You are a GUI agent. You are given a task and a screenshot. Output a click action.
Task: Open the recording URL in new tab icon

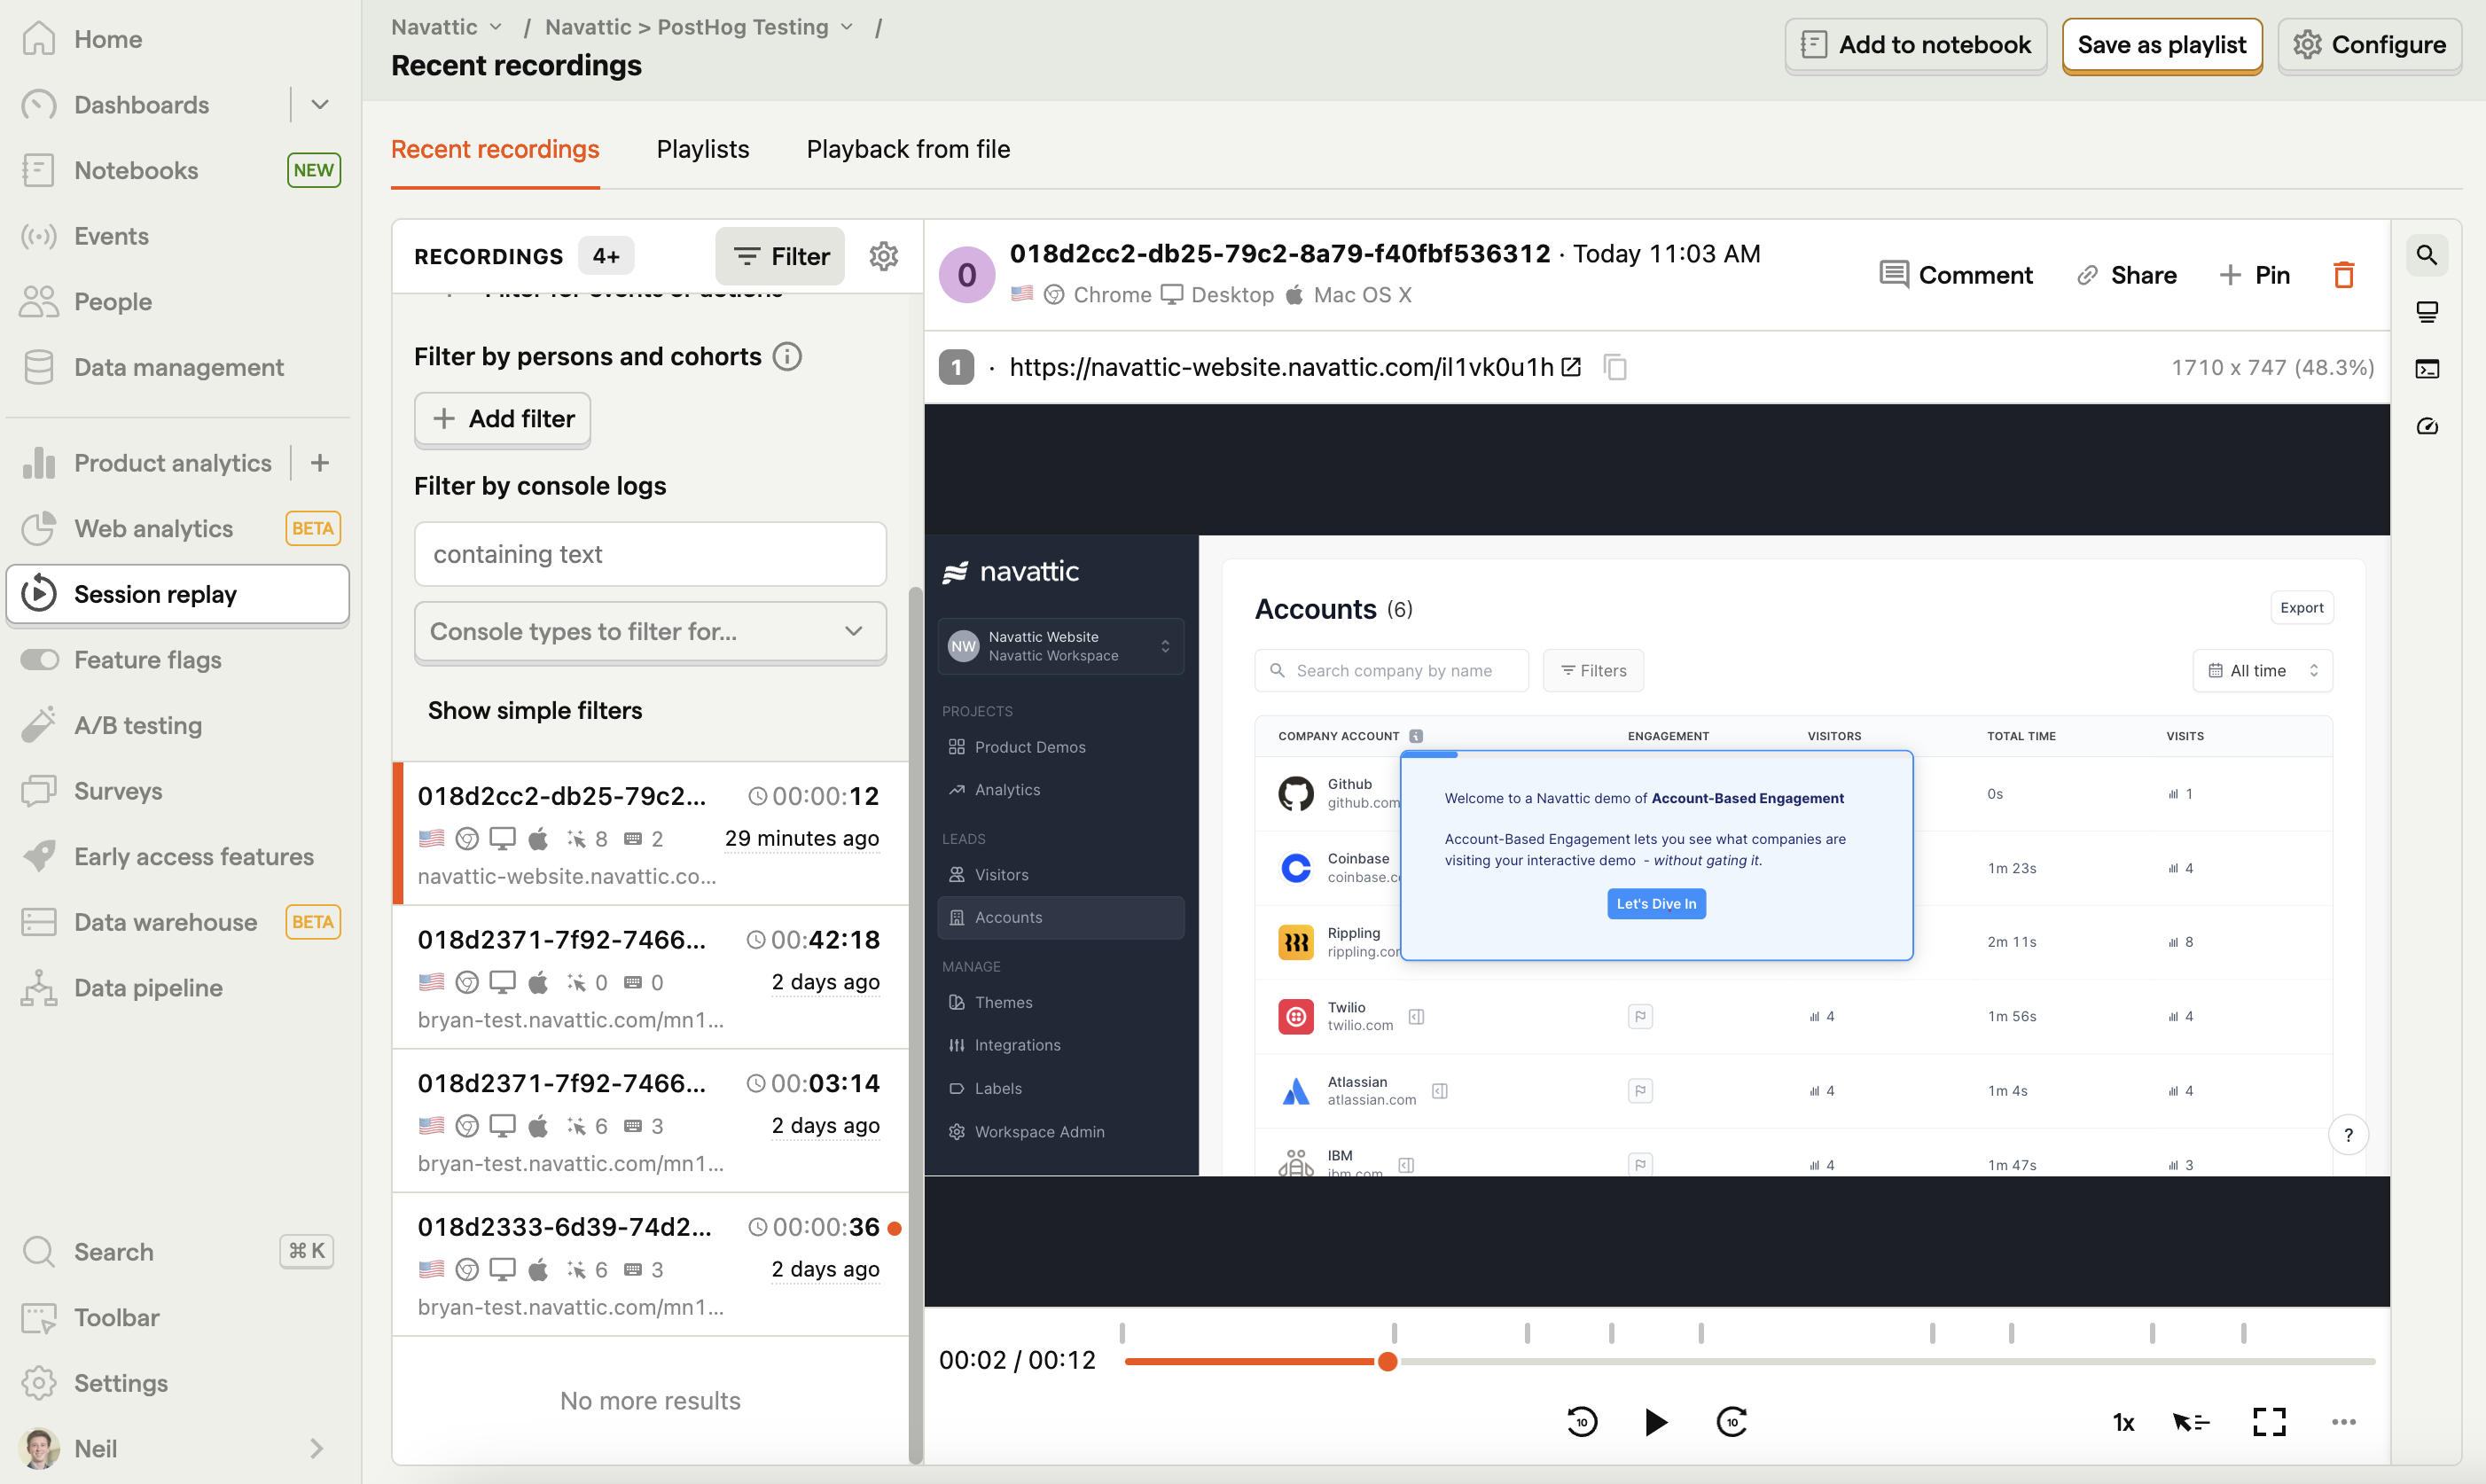coord(1572,367)
